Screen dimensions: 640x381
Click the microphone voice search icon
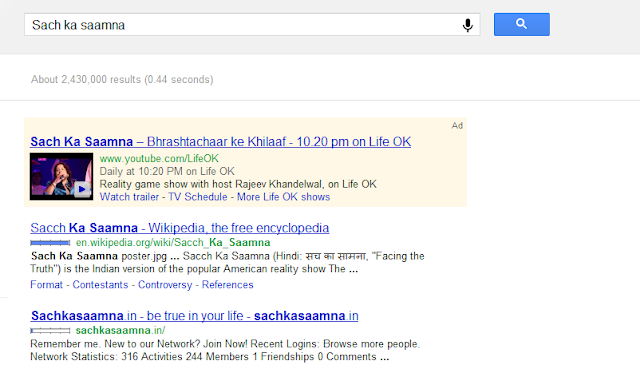[x=468, y=25]
